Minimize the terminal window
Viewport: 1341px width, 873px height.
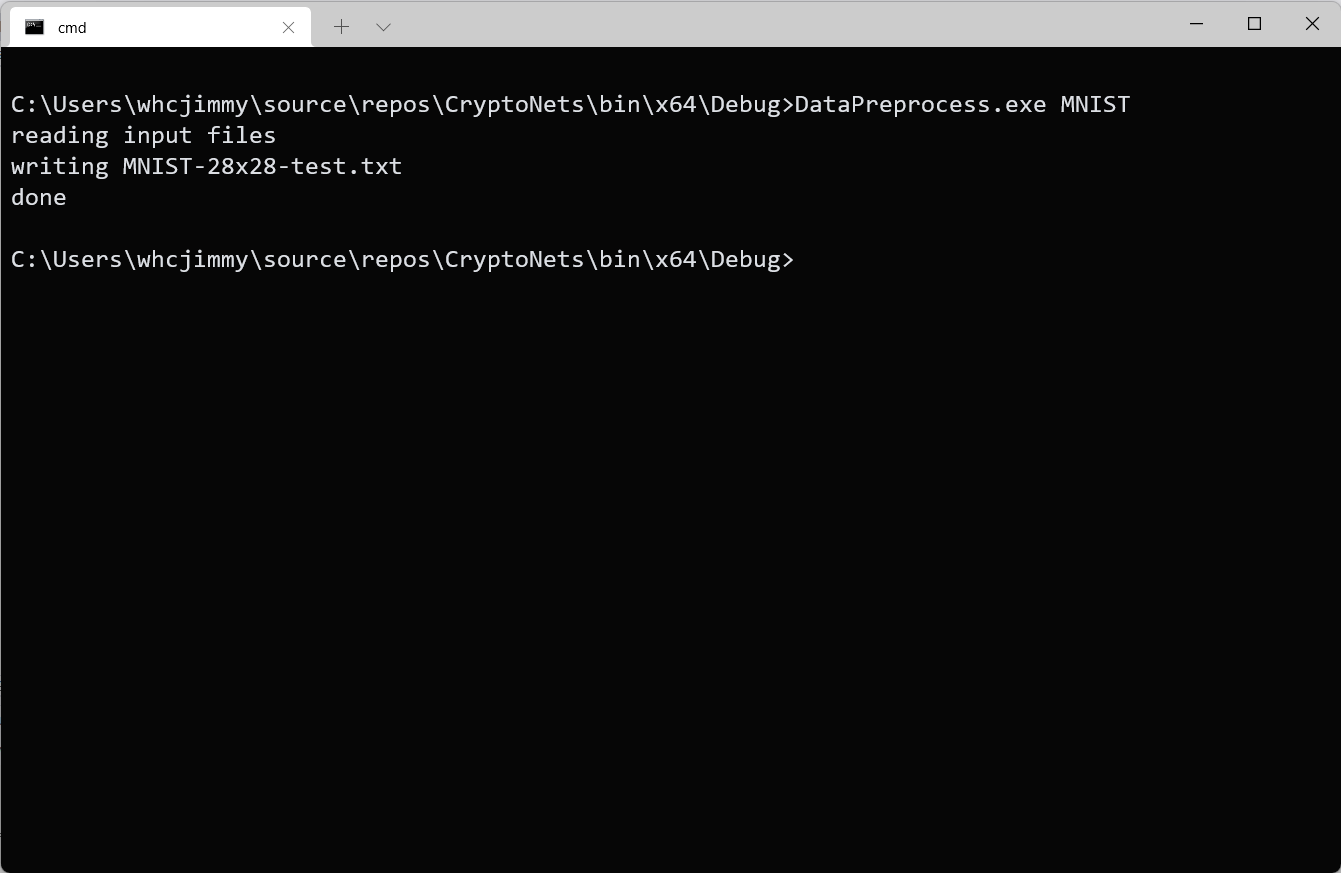[1196, 24]
